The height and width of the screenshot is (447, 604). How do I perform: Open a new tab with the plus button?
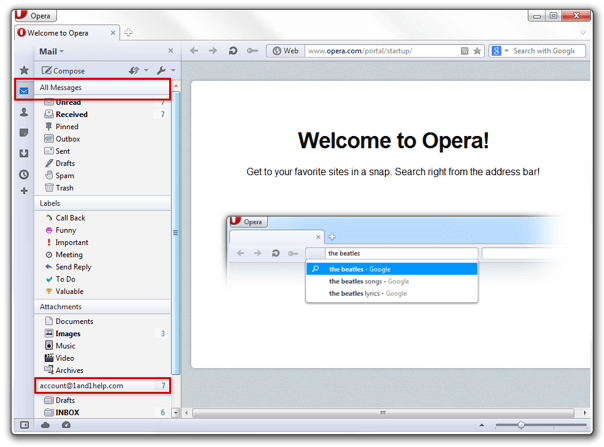point(128,33)
